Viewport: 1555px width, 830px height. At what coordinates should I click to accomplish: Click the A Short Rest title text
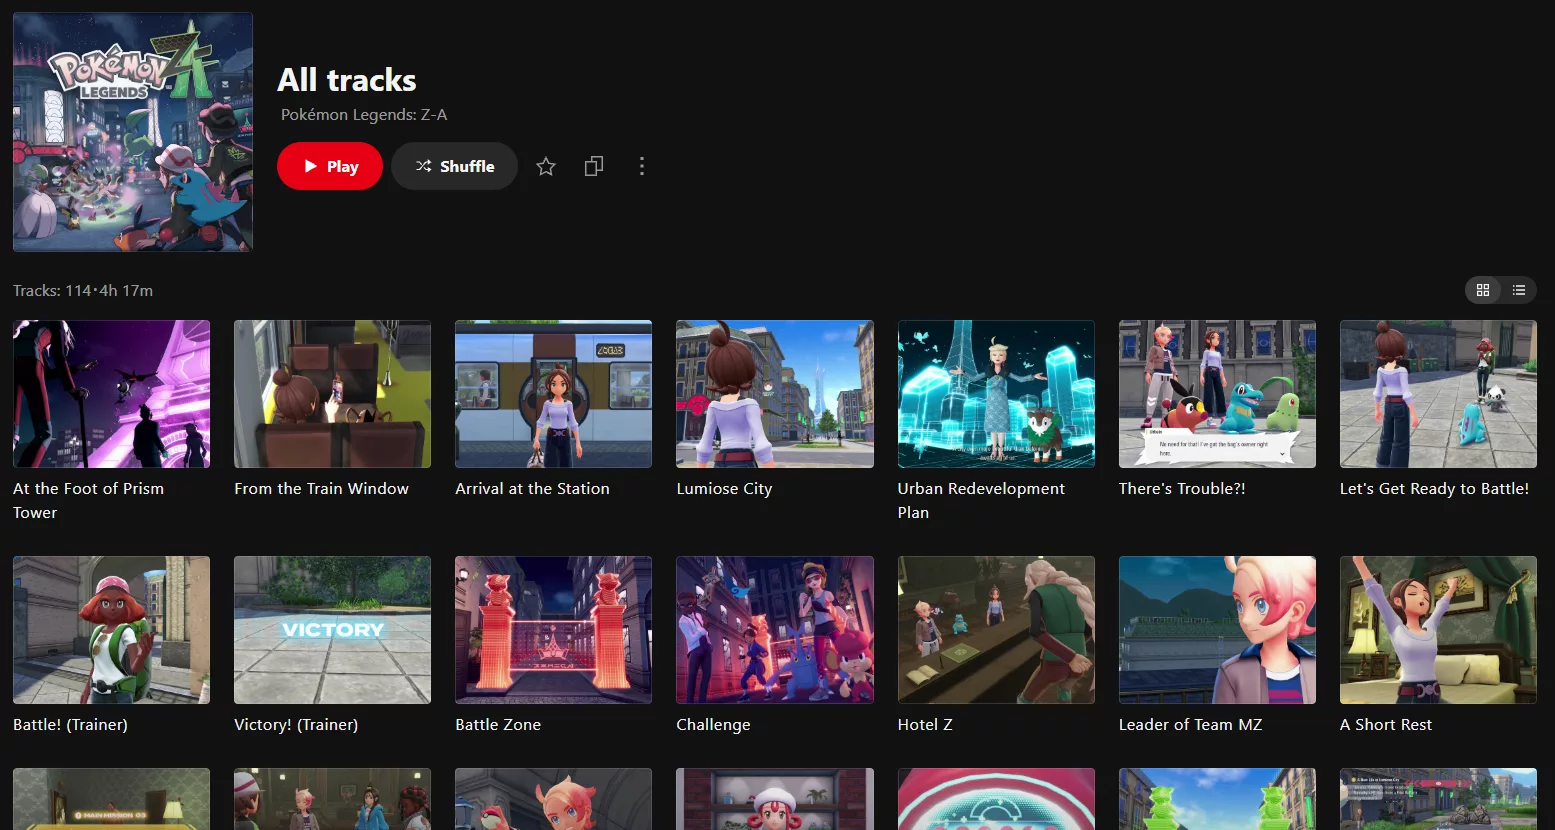(1386, 725)
